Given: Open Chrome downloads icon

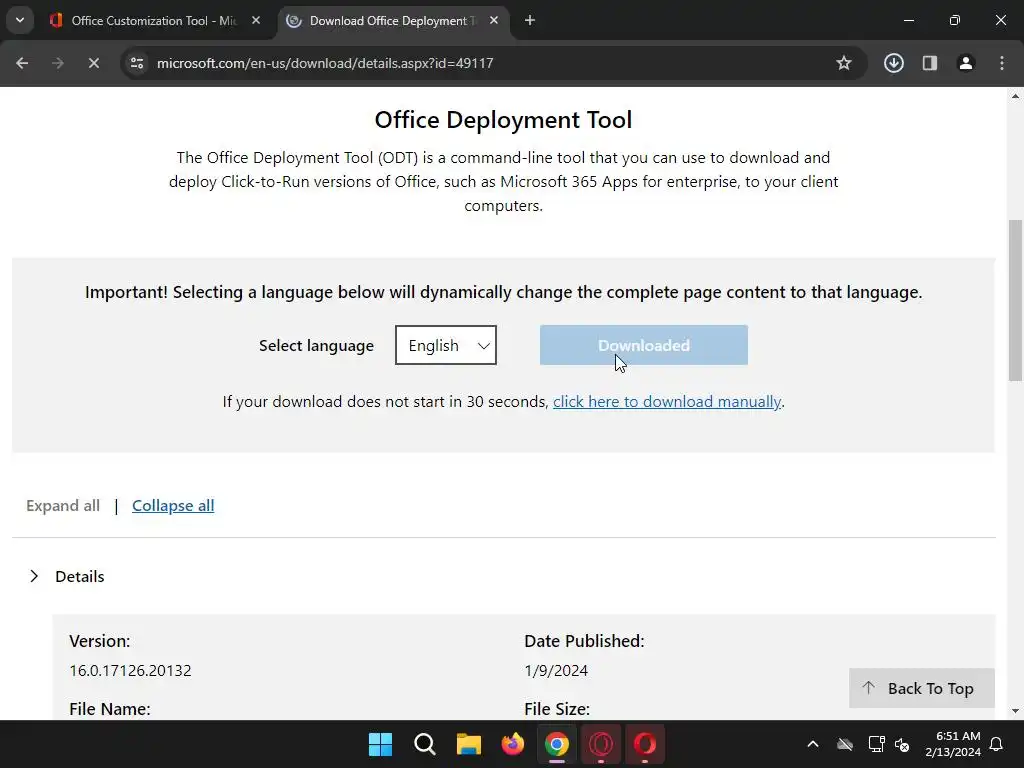Looking at the screenshot, I should click(x=894, y=63).
